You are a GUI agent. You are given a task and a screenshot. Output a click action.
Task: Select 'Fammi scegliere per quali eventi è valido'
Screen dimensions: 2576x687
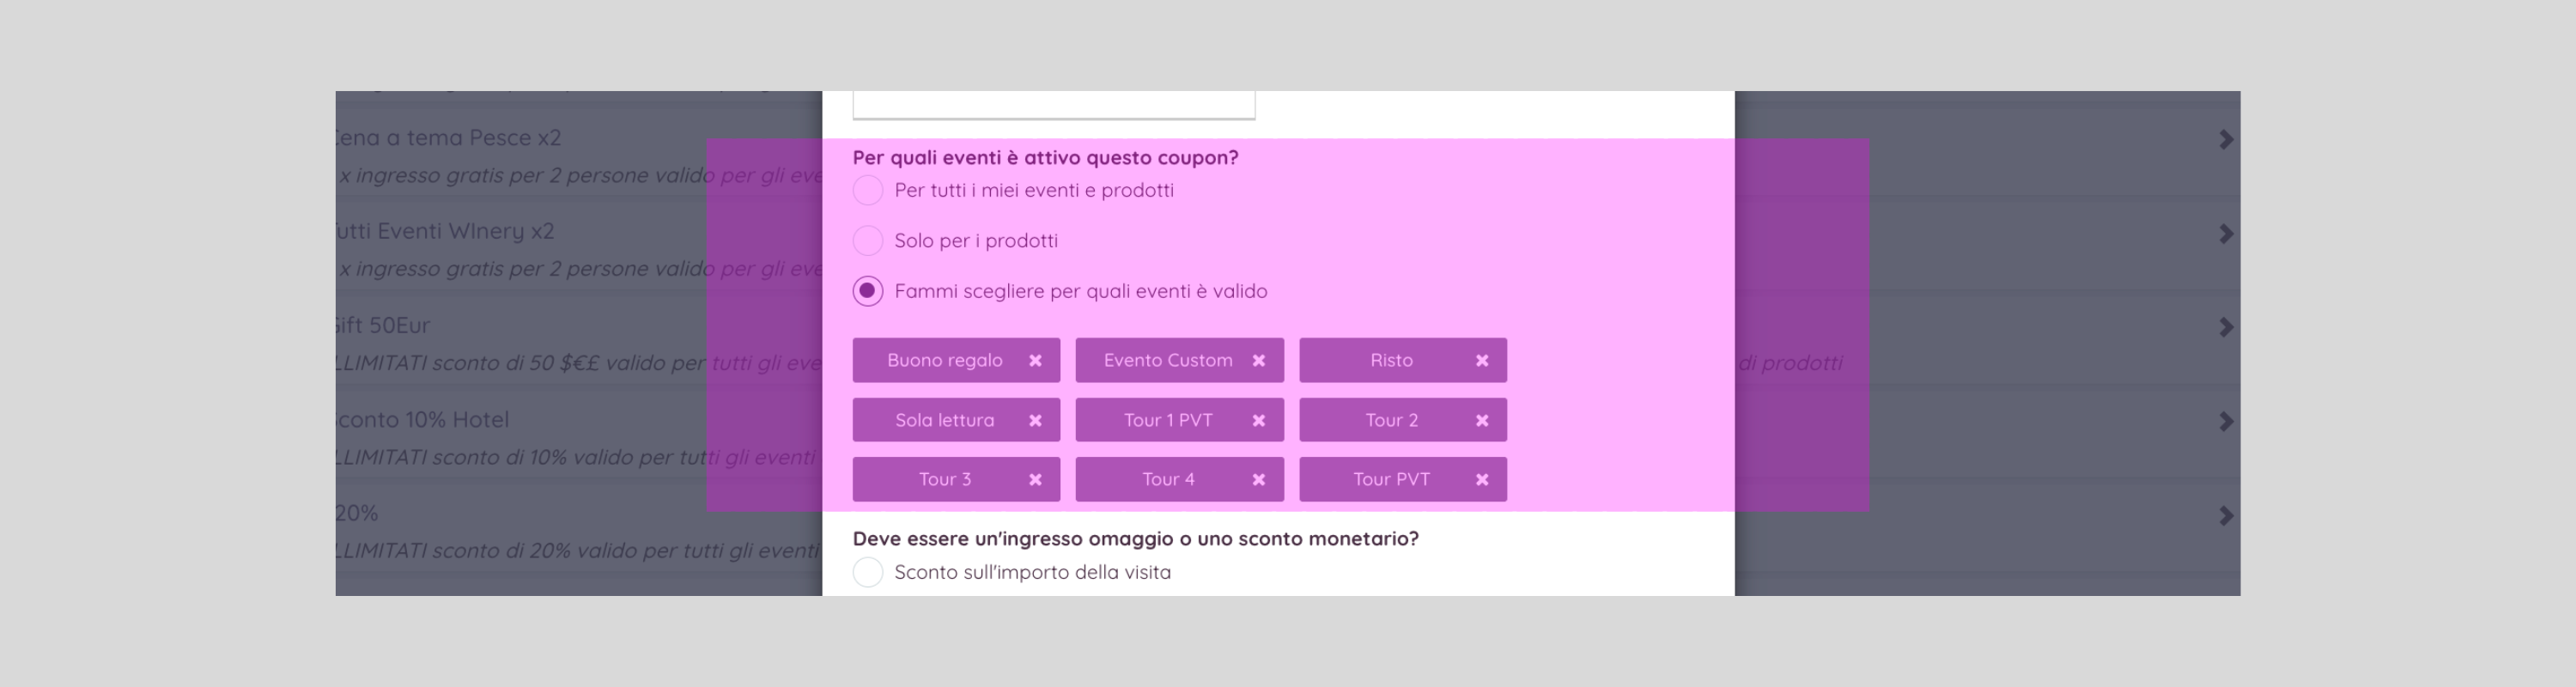point(867,291)
